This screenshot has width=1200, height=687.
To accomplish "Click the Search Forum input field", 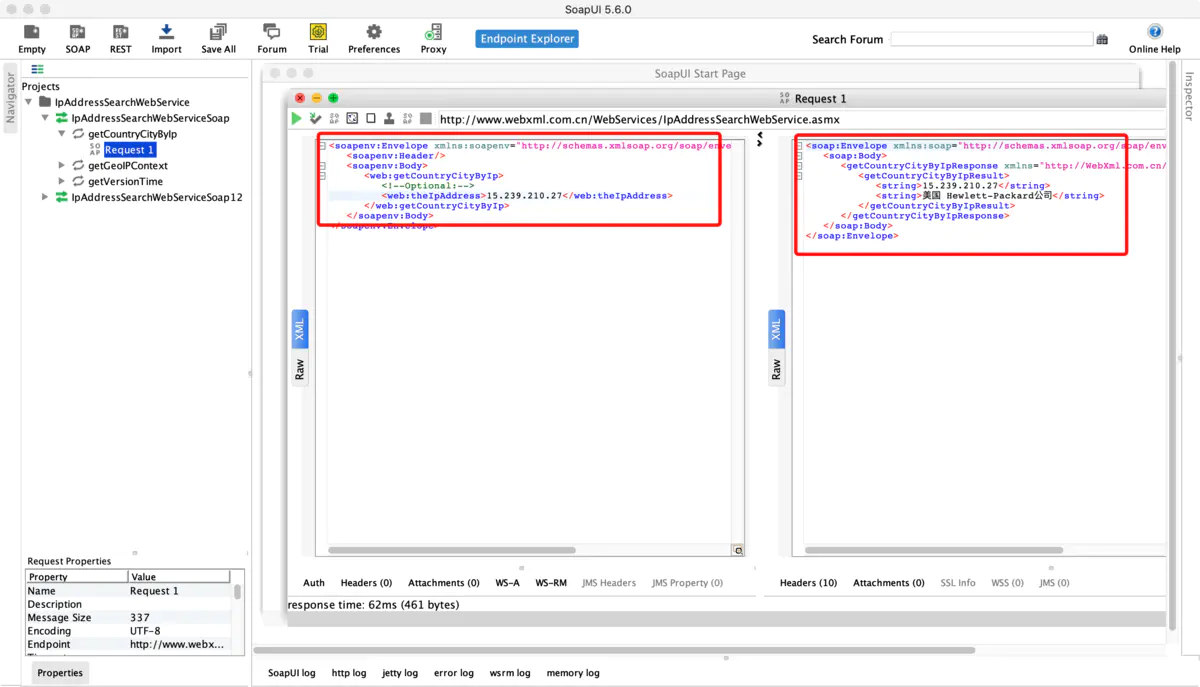I will point(991,39).
